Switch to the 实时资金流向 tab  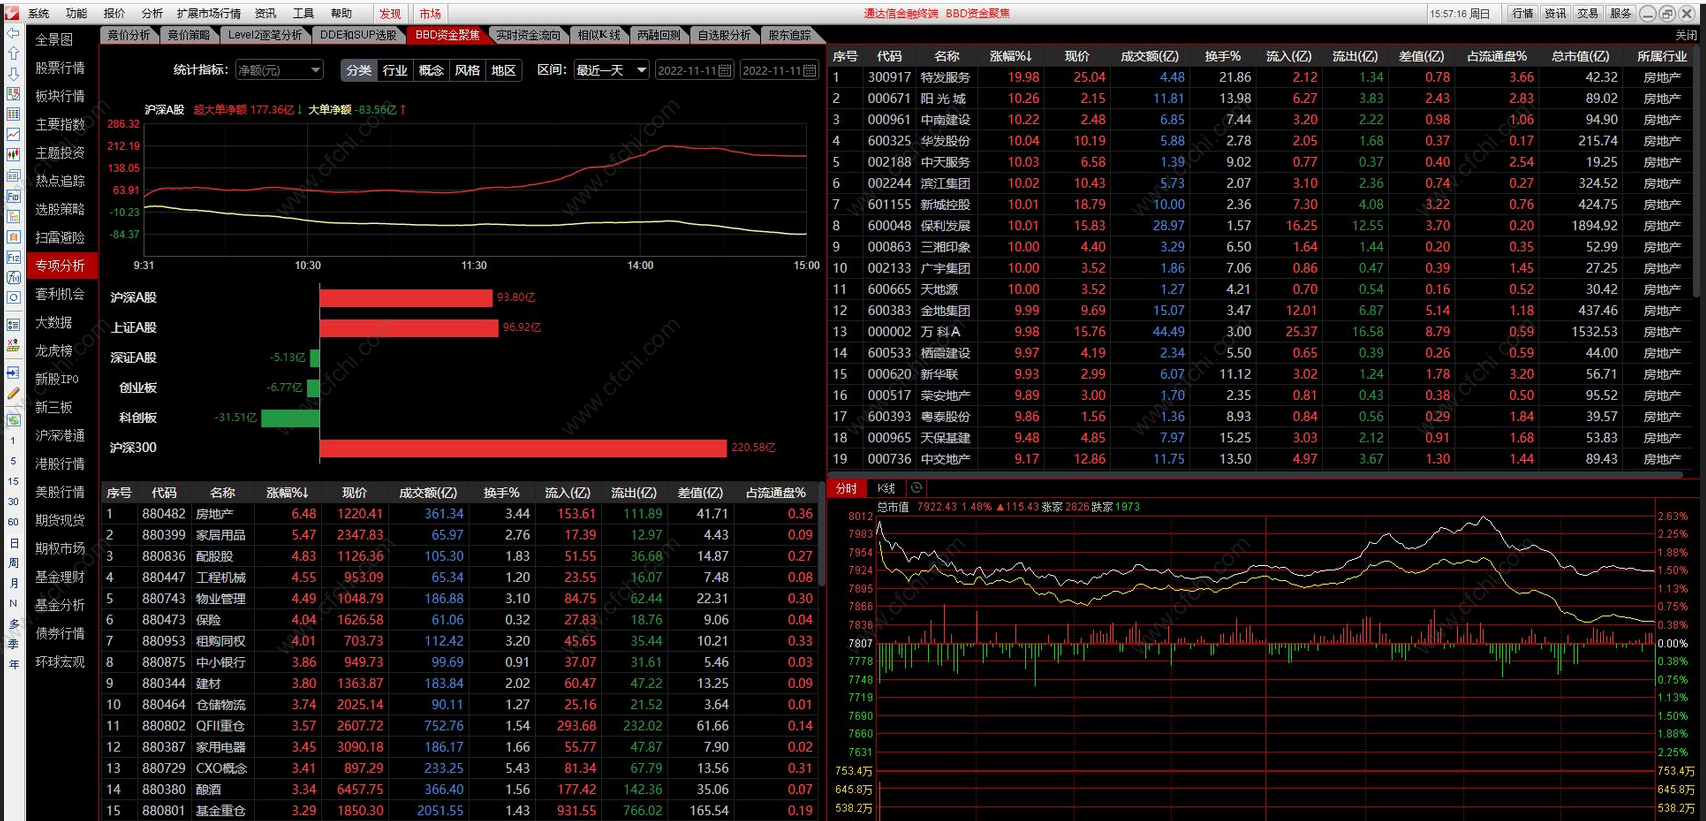tap(528, 35)
